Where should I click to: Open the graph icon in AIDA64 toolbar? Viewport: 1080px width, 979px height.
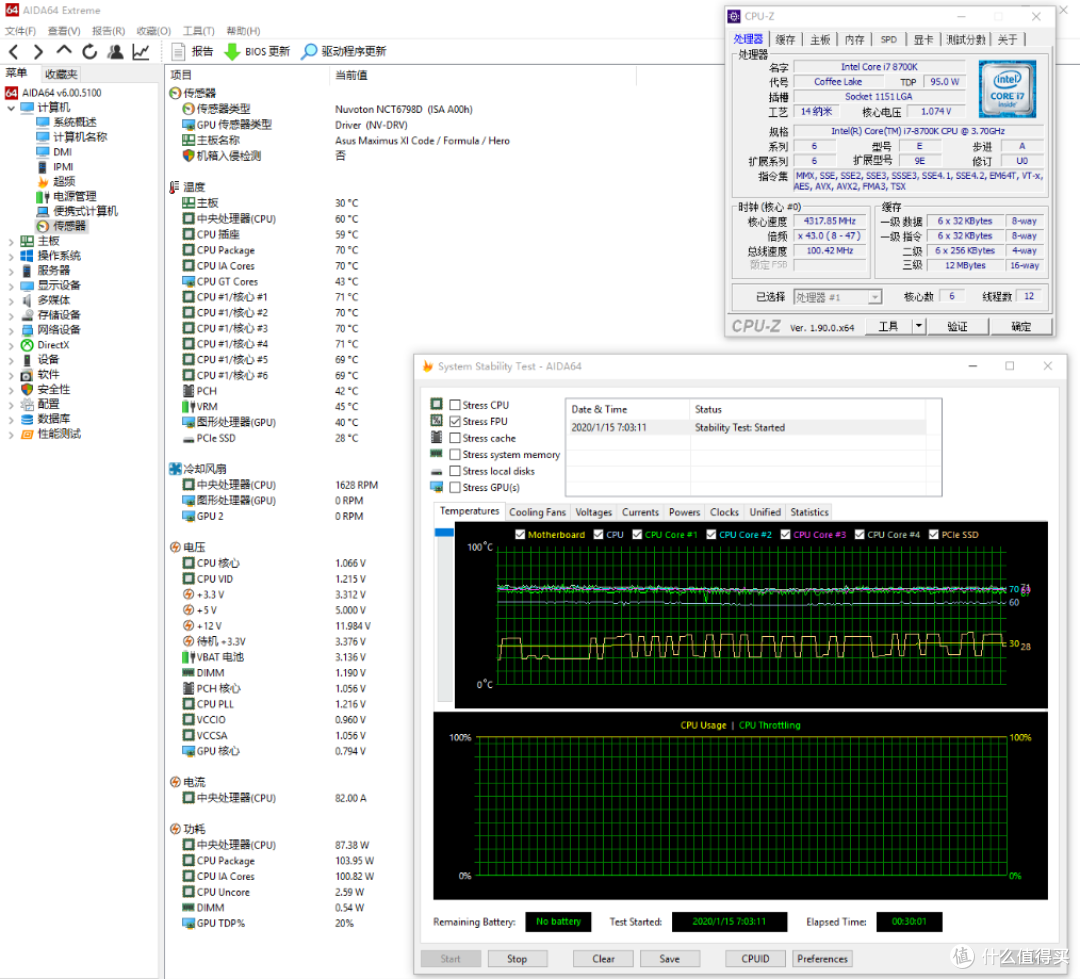pyautogui.click(x=141, y=52)
